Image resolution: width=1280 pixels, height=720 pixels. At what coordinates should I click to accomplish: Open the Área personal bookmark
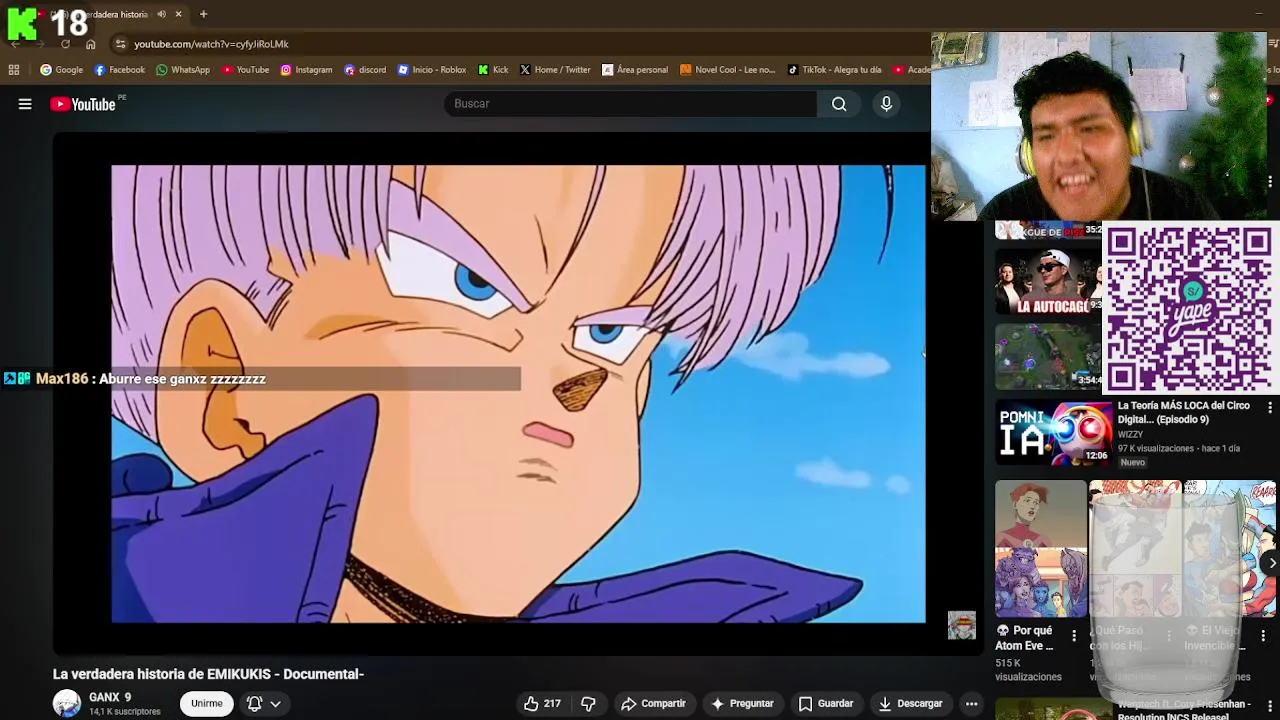(x=635, y=70)
